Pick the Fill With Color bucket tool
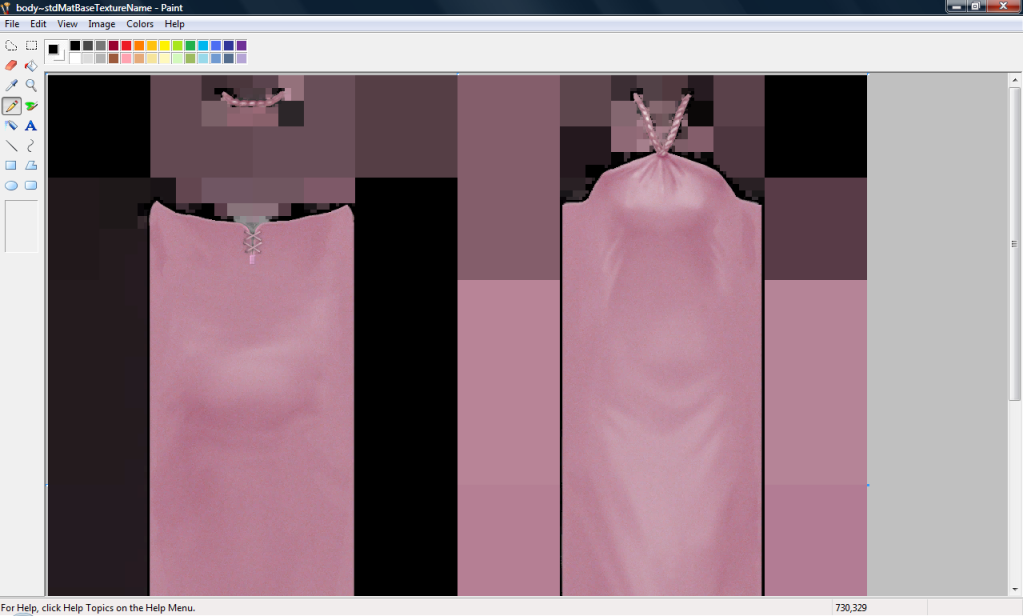Image resolution: width=1023 pixels, height=616 pixels. pos(31,65)
